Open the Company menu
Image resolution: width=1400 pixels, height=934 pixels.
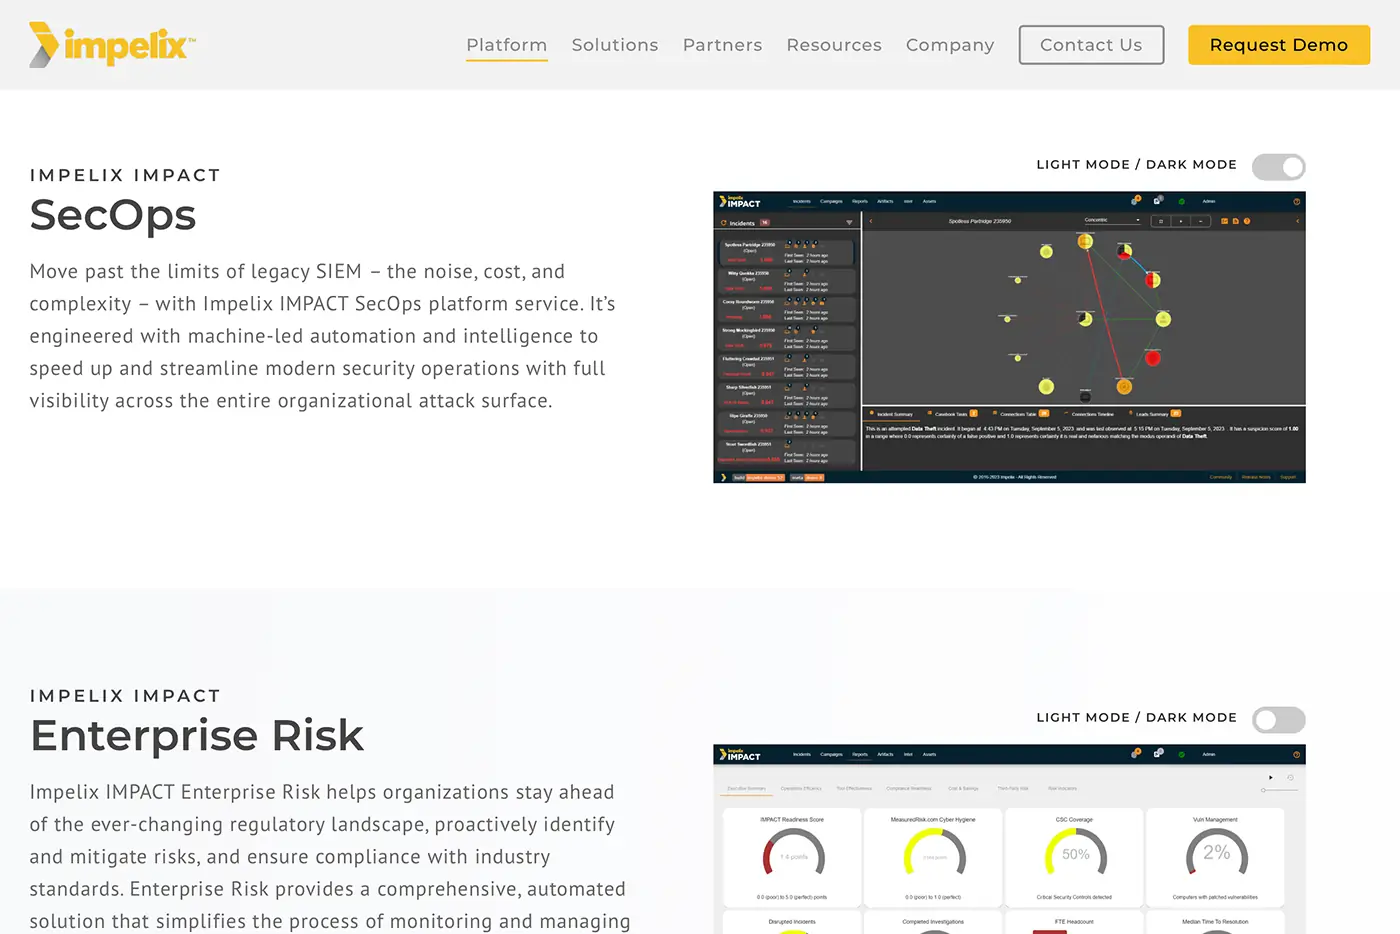950,45
